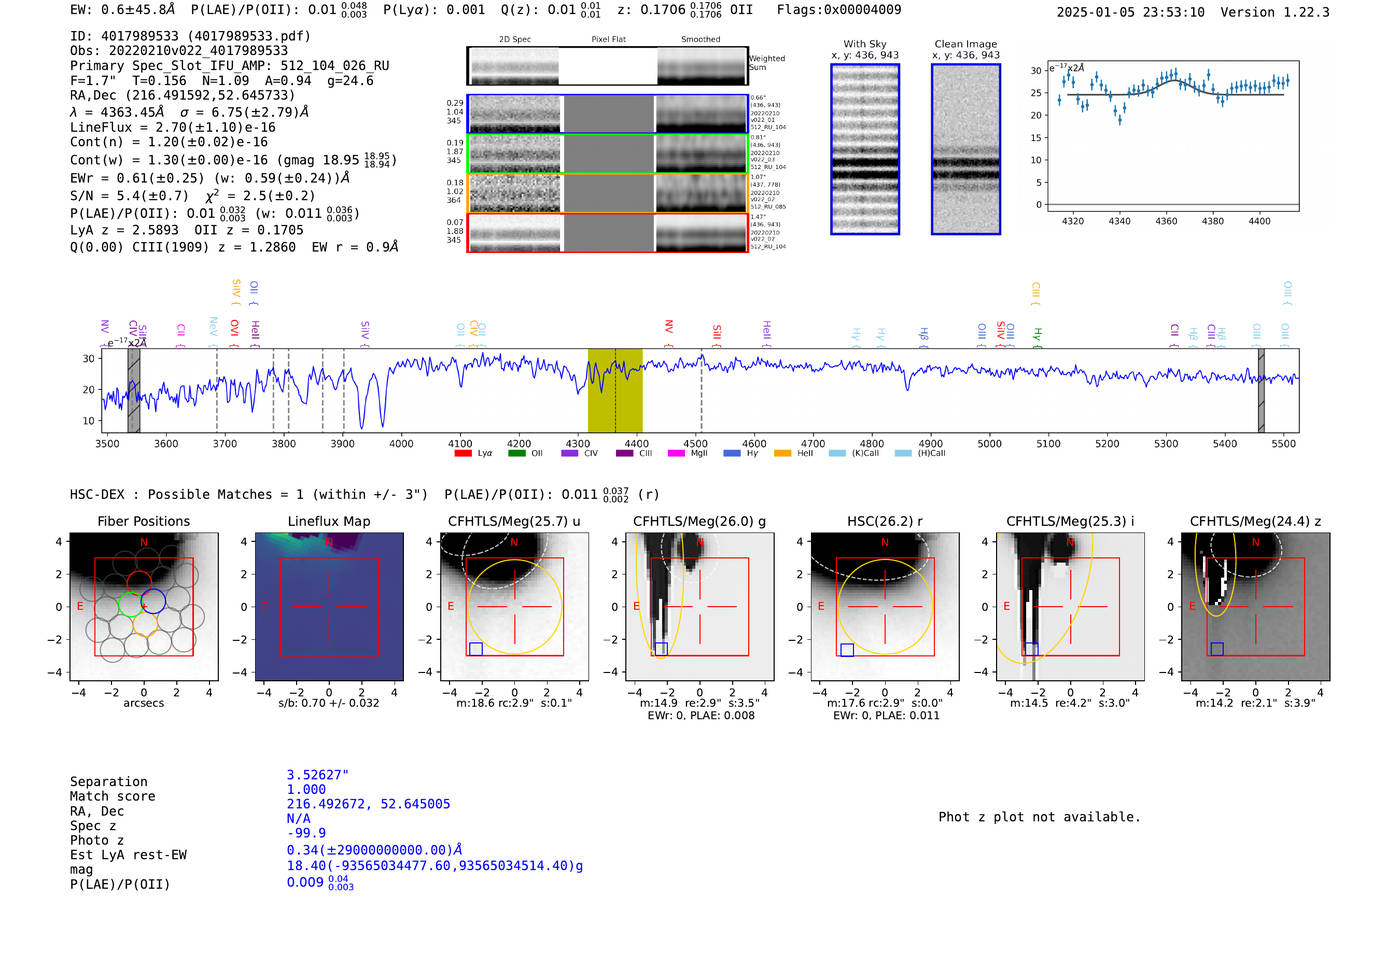
Task: Click the timestamp '2025-01-05 23:53:10'
Action: pos(1131,12)
